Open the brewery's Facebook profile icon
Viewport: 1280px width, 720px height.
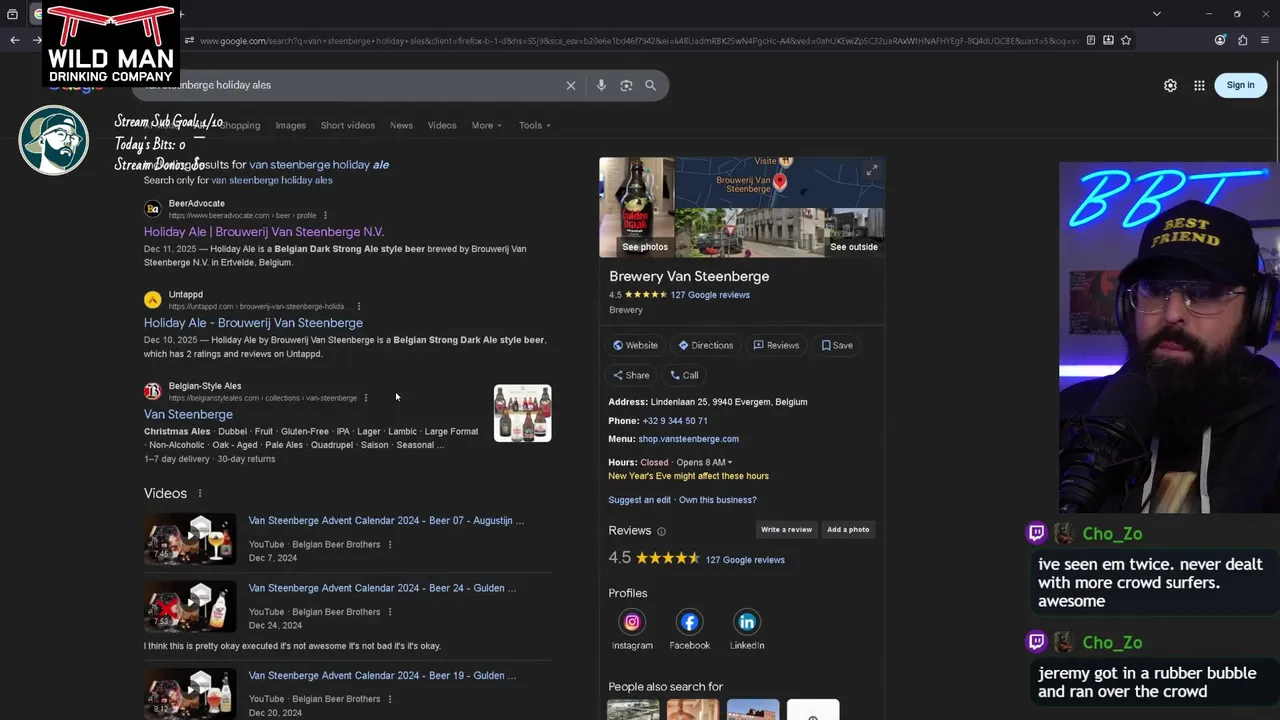pyautogui.click(x=690, y=622)
